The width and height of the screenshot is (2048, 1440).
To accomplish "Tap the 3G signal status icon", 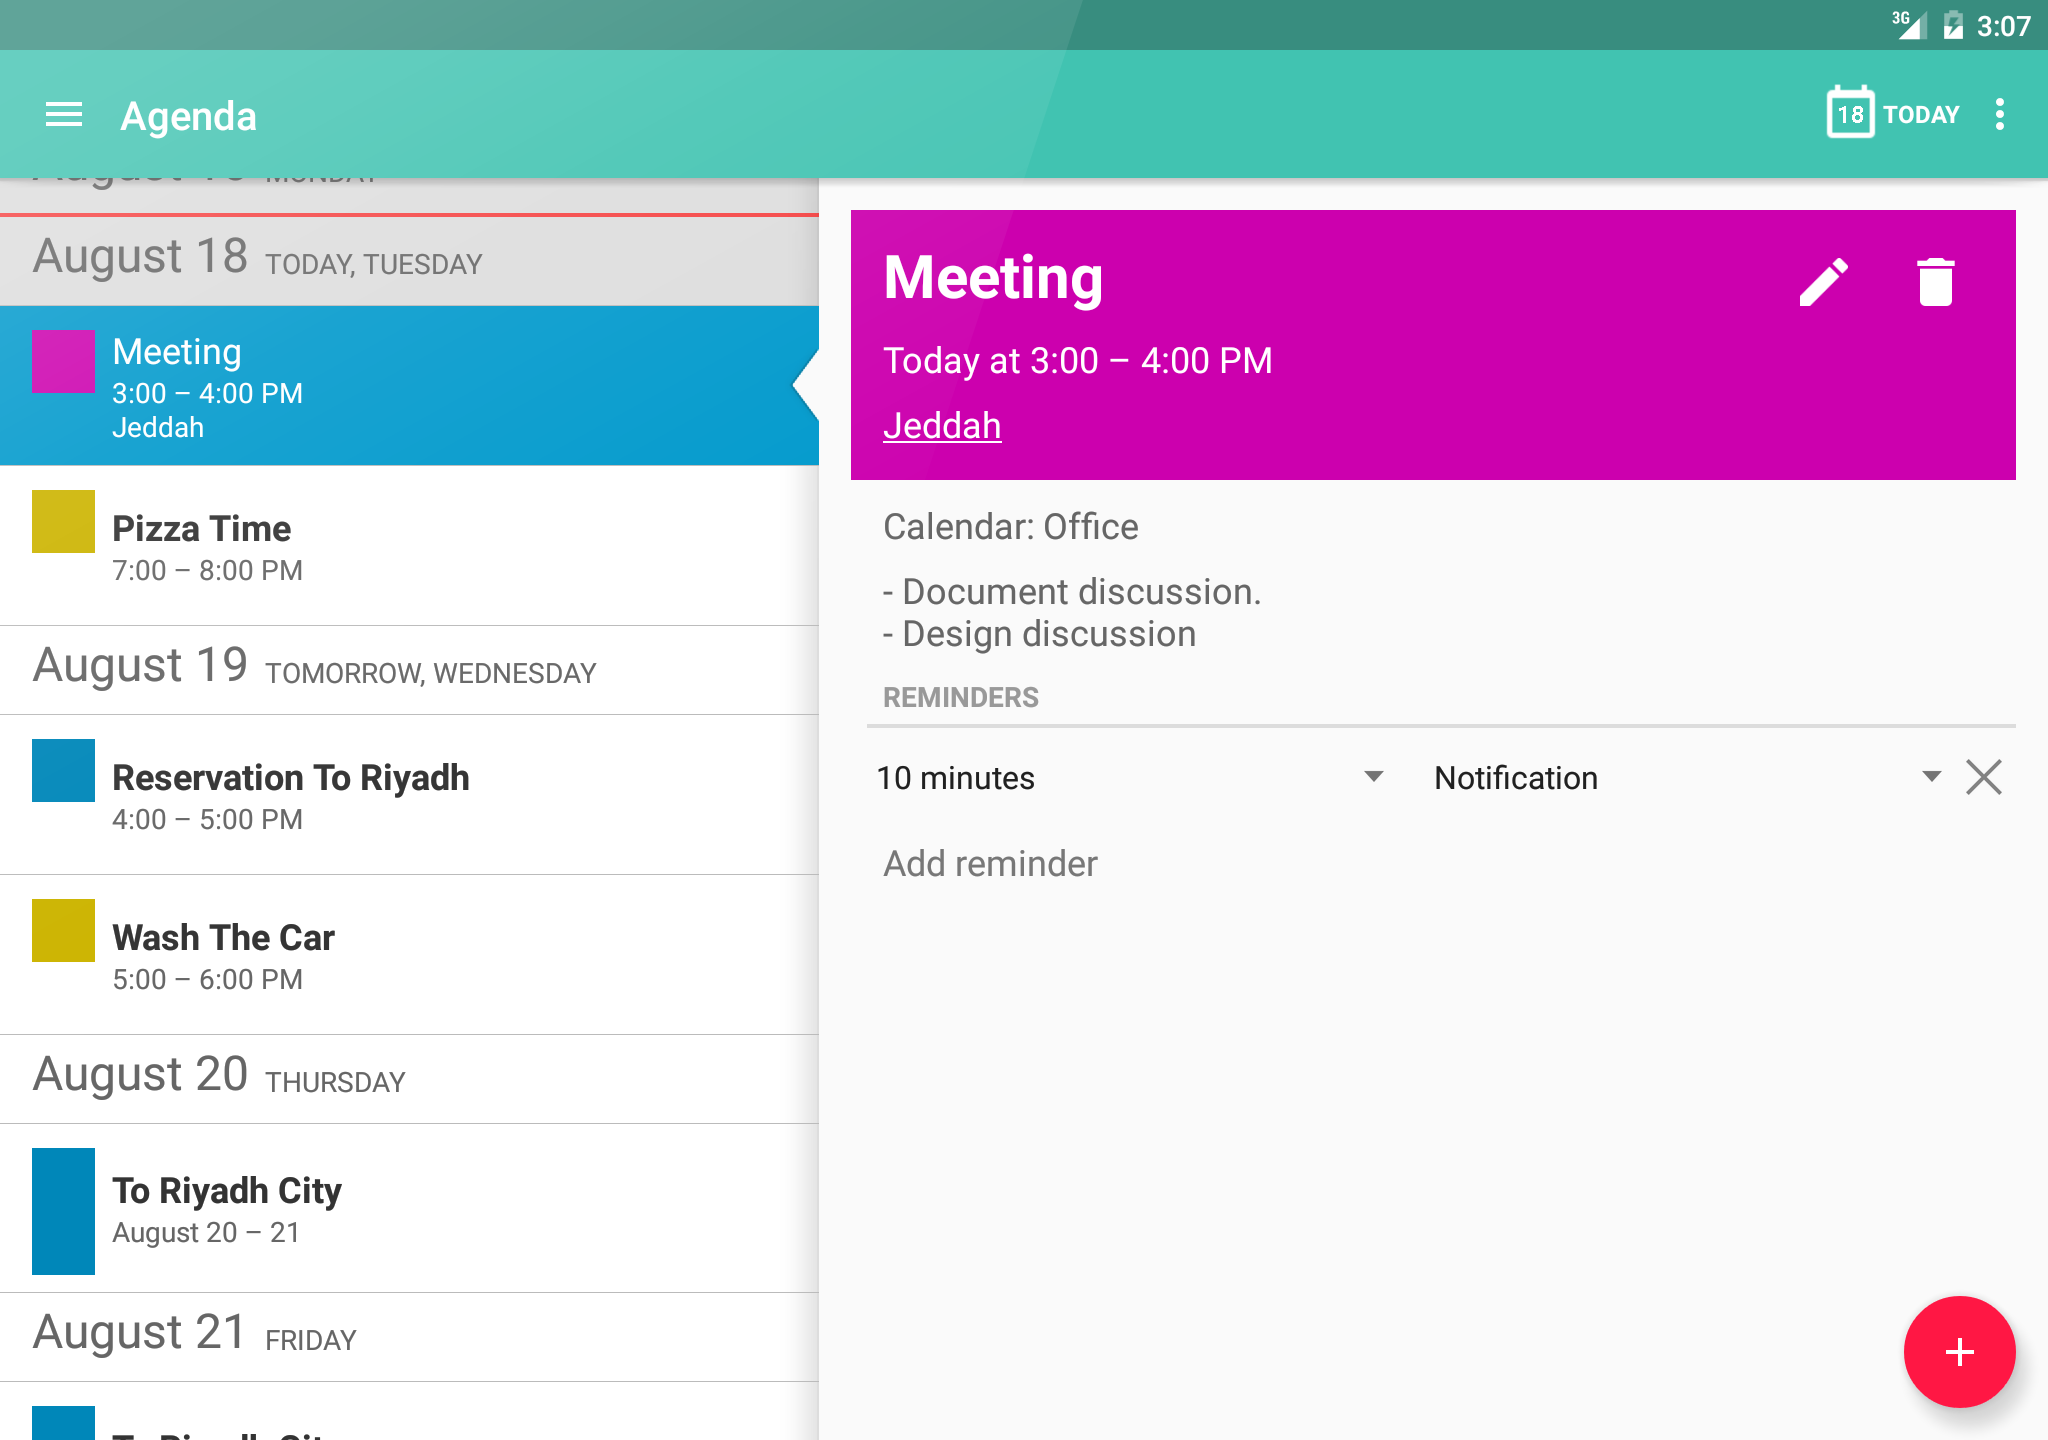I will coord(1908,25).
